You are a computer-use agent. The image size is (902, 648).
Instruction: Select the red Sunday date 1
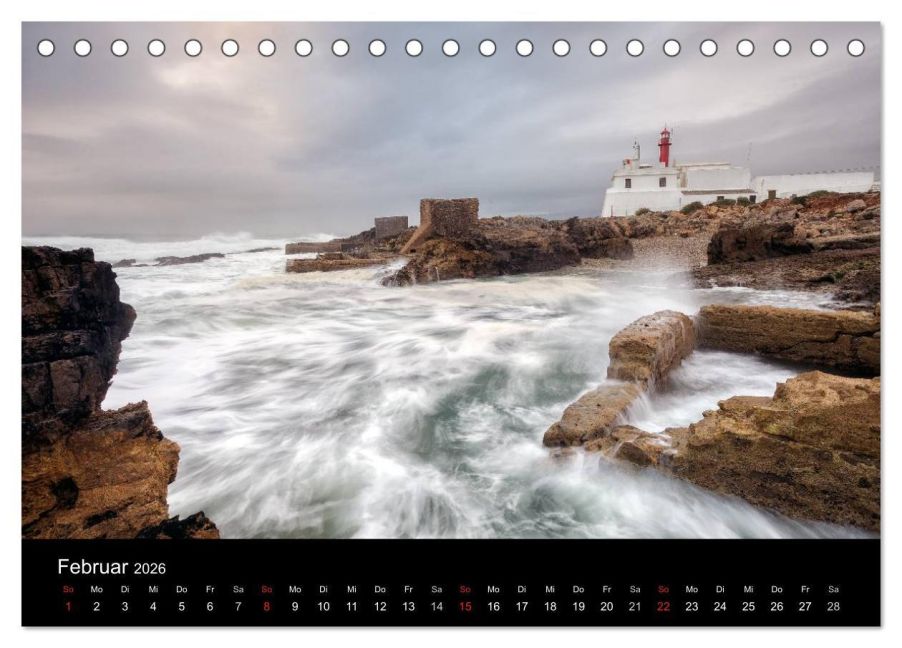(x=68, y=604)
